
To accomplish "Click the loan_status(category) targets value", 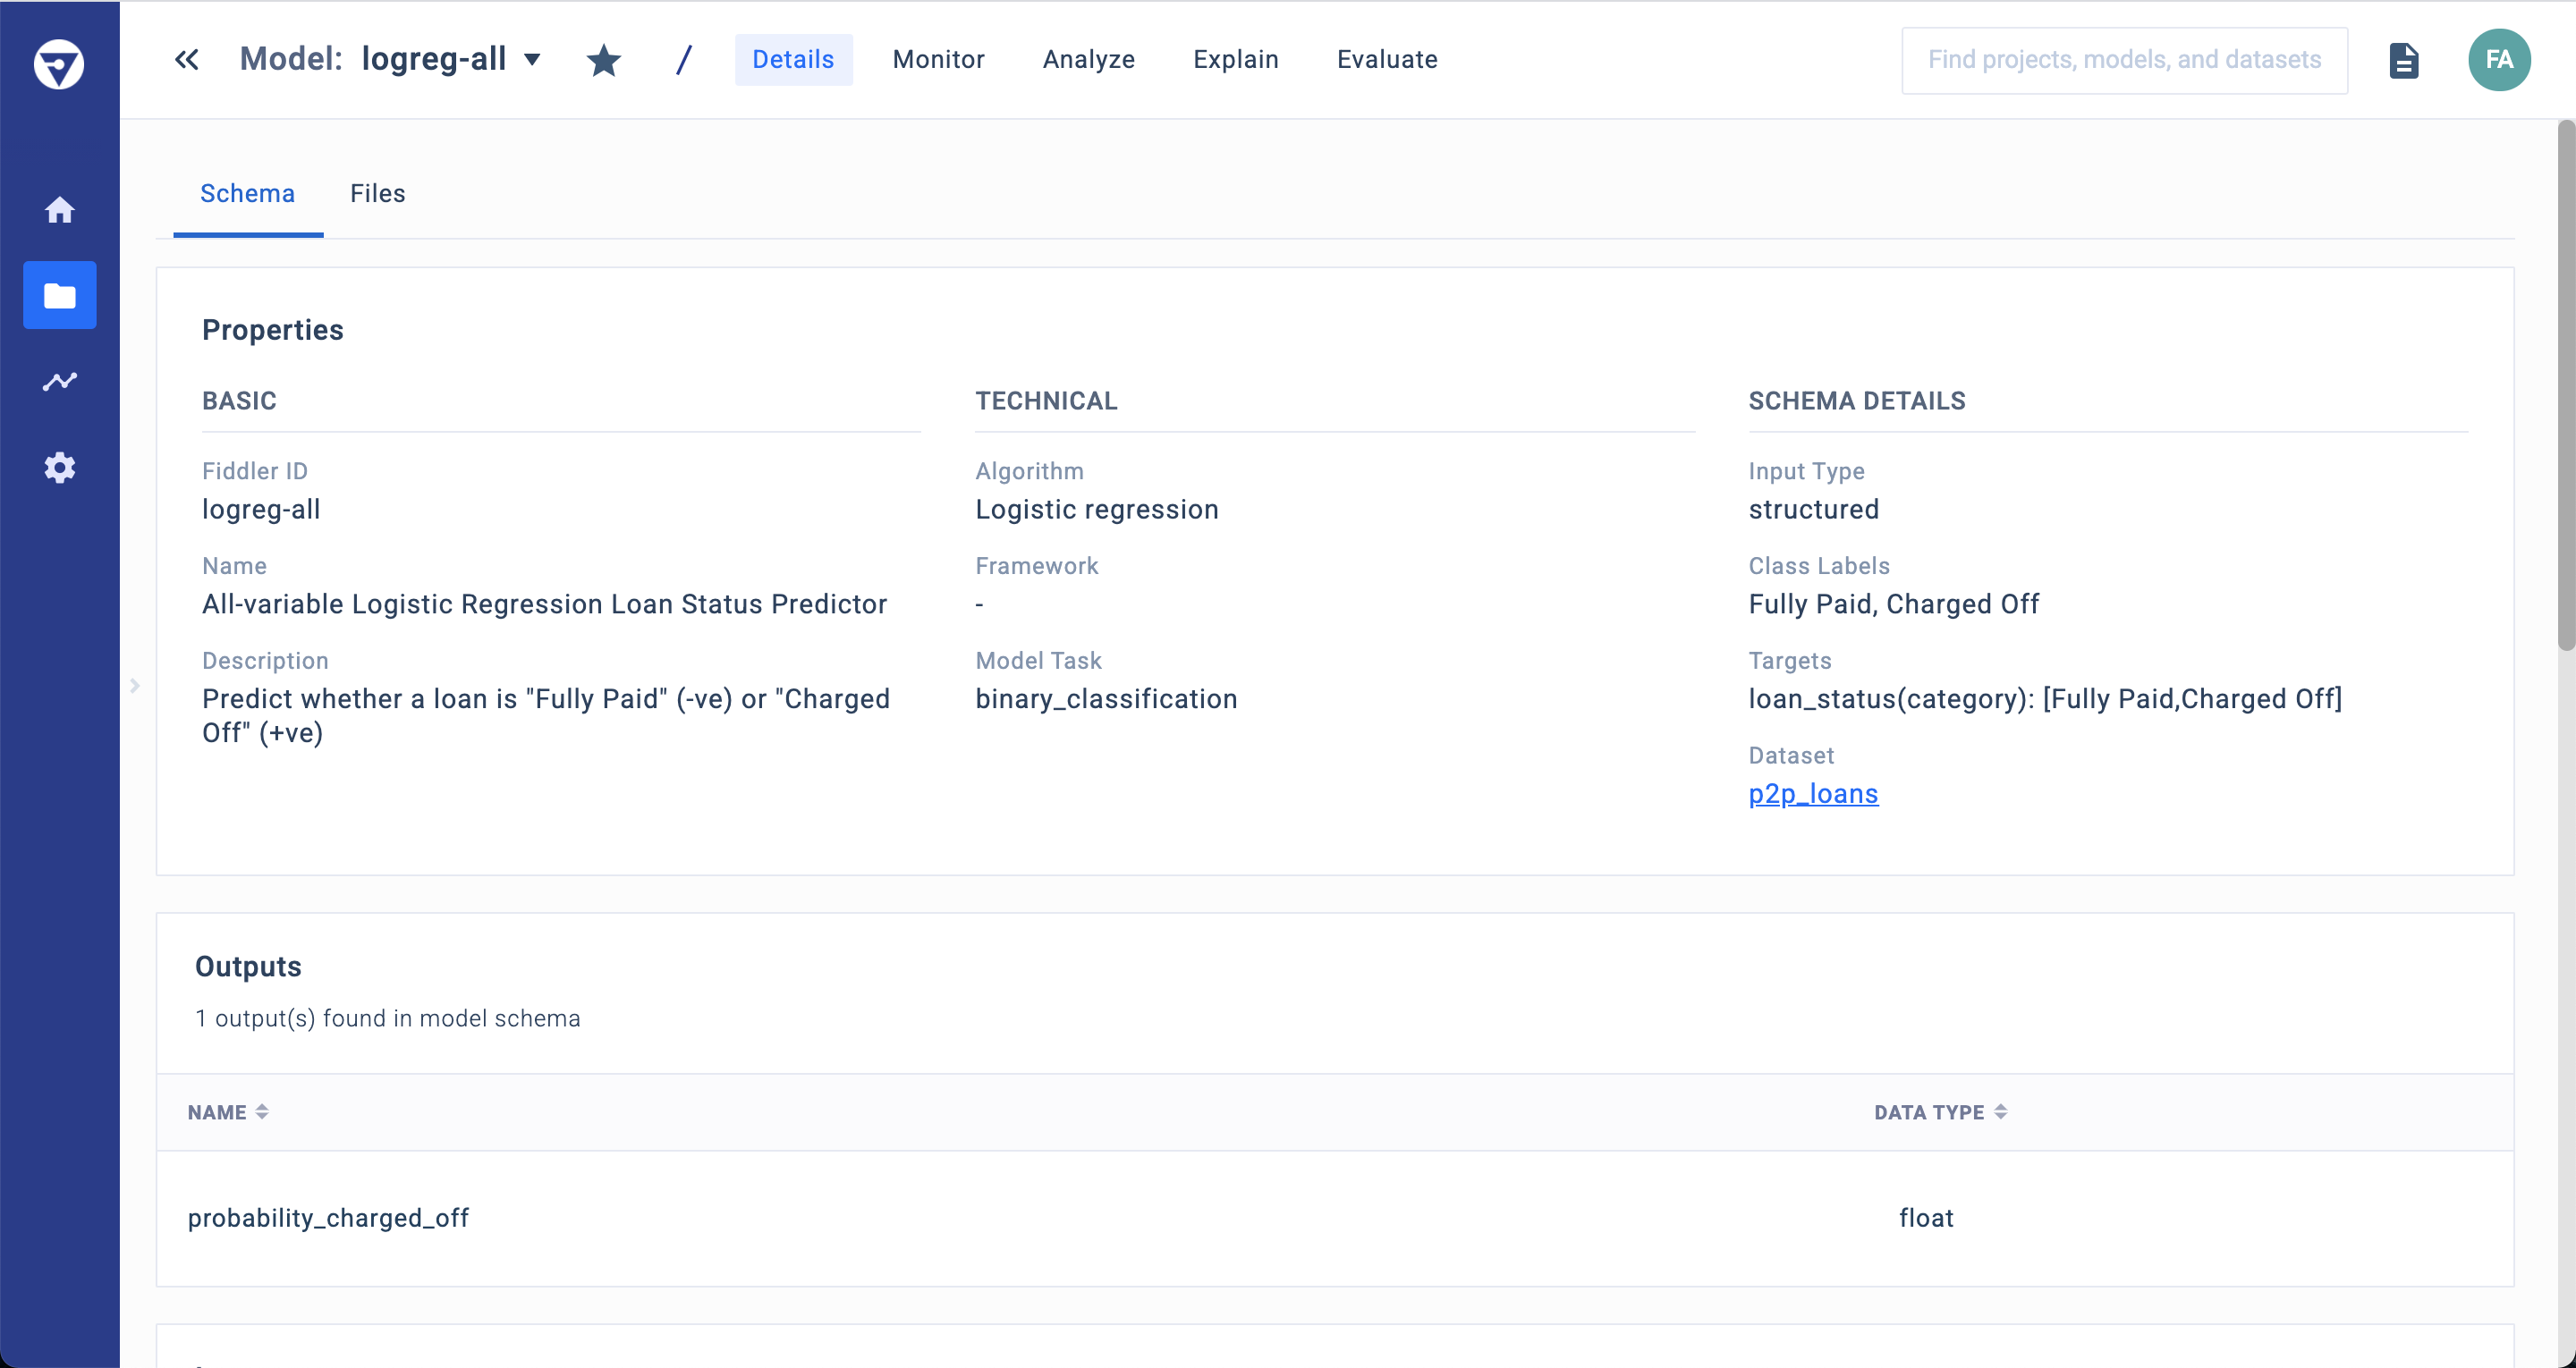I will point(2045,699).
